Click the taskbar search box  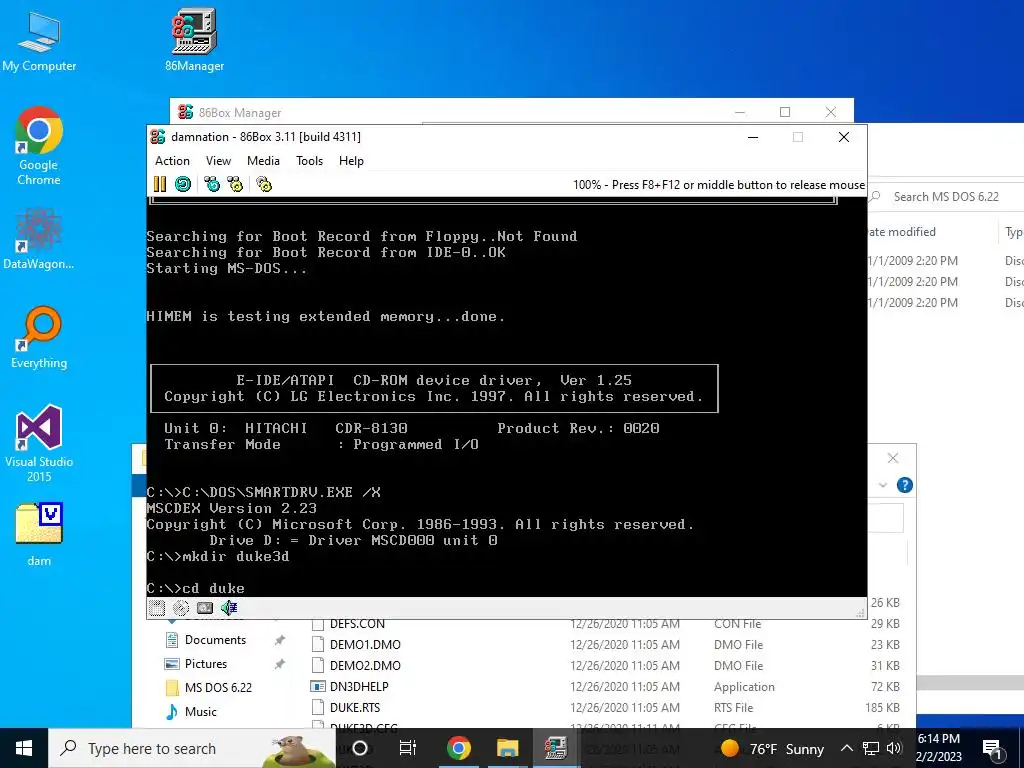coord(192,748)
